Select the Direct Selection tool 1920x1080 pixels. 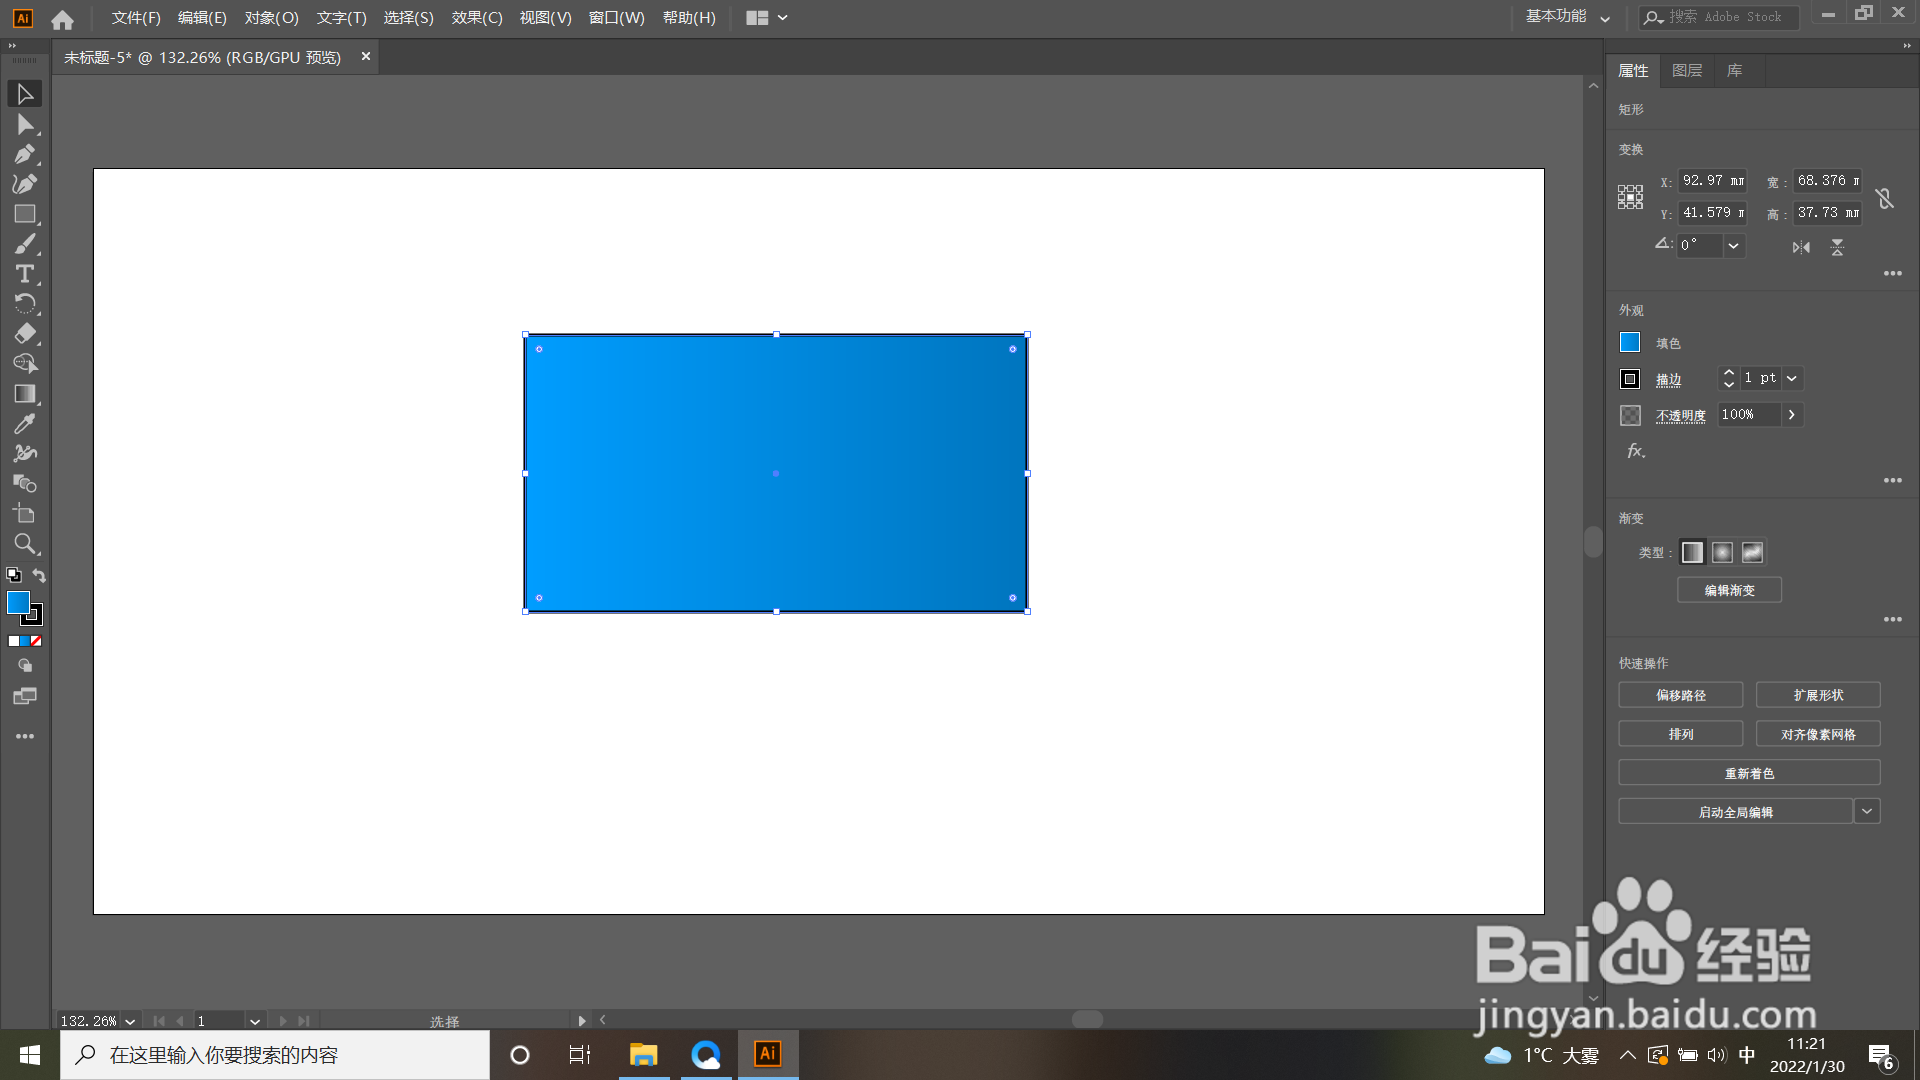25,124
